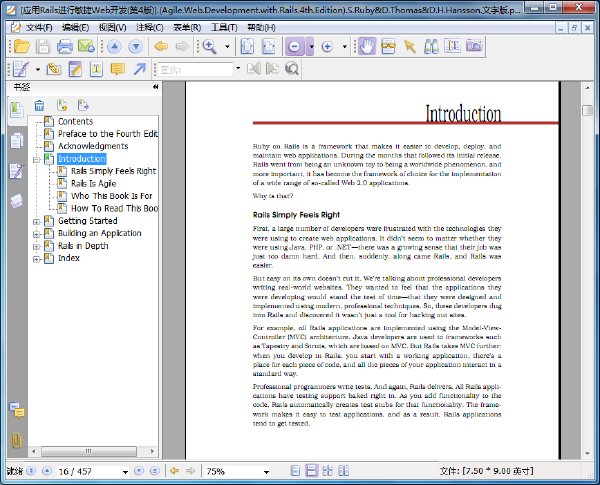Open the Pages panel in the sidebar

(x=17, y=140)
